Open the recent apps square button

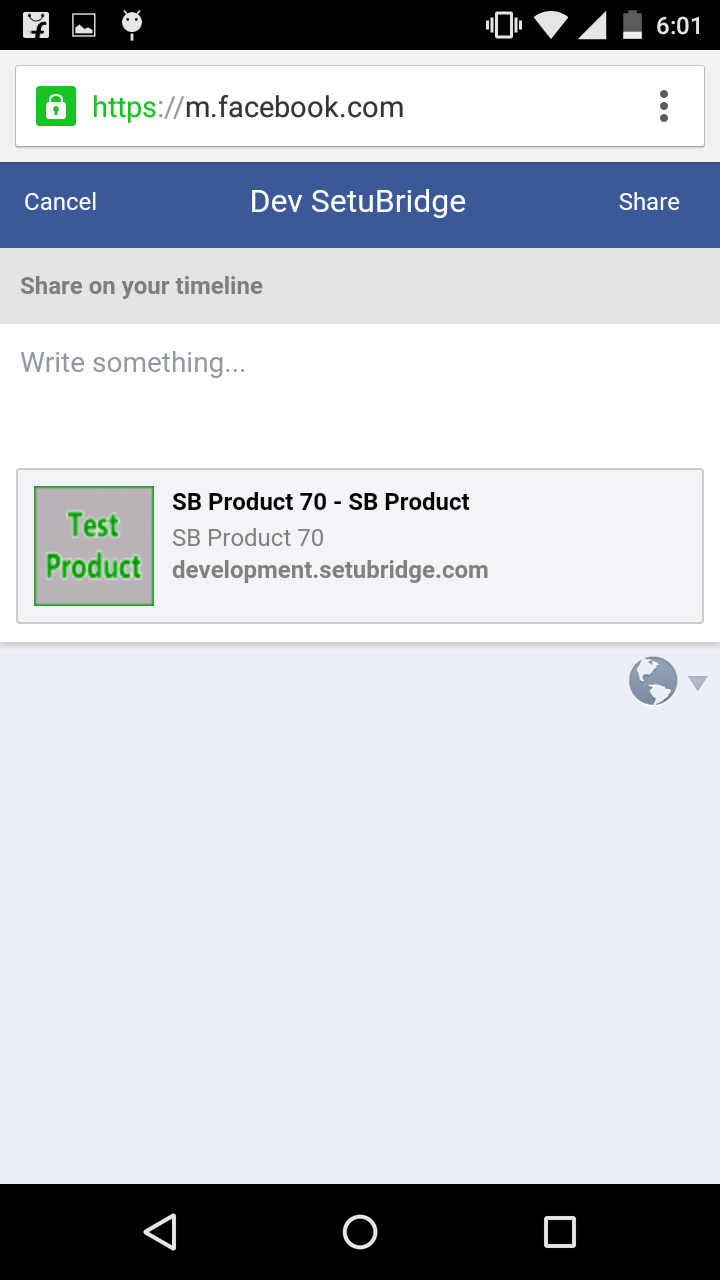(x=559, y=1231)
